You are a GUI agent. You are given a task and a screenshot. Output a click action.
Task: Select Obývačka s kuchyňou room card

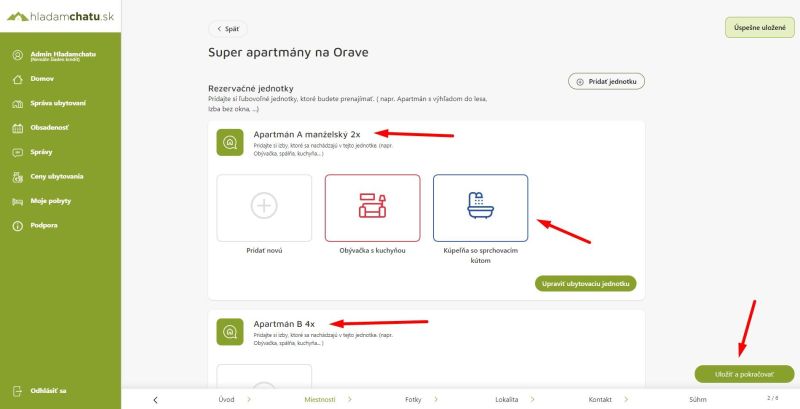372,208
